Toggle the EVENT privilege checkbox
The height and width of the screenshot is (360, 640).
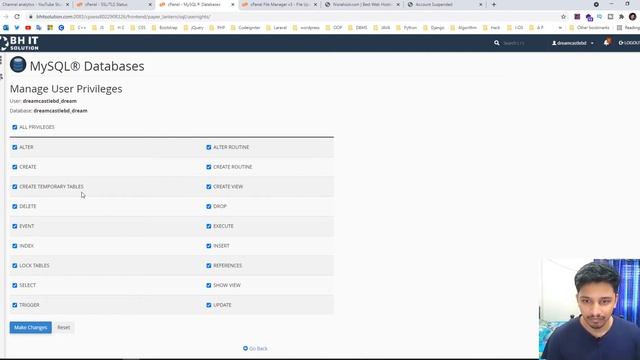(15, 226)
